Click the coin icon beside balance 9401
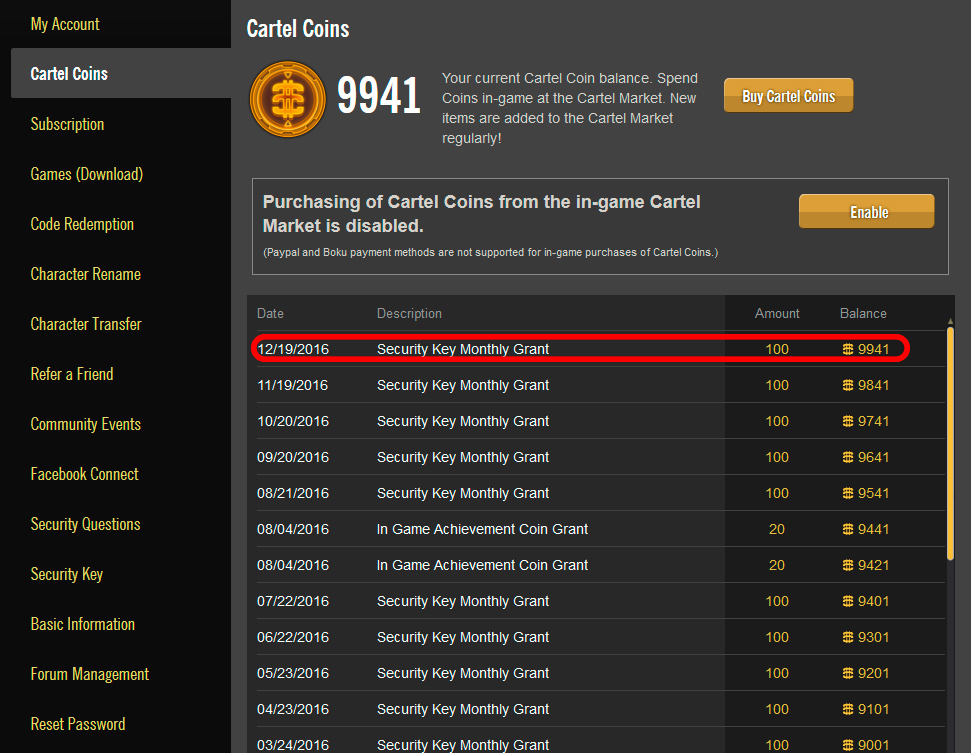 point(848,601)
